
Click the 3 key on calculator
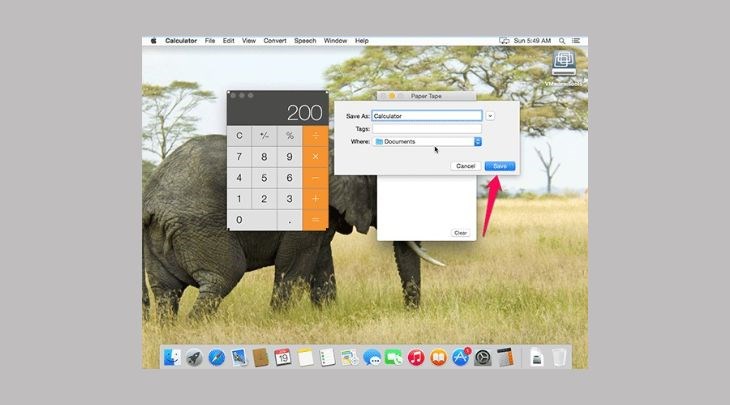coord(290,199)
